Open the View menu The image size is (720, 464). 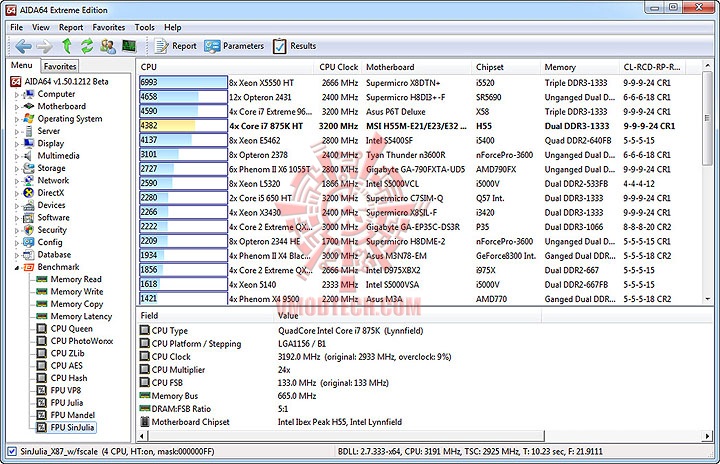point(40,27)
